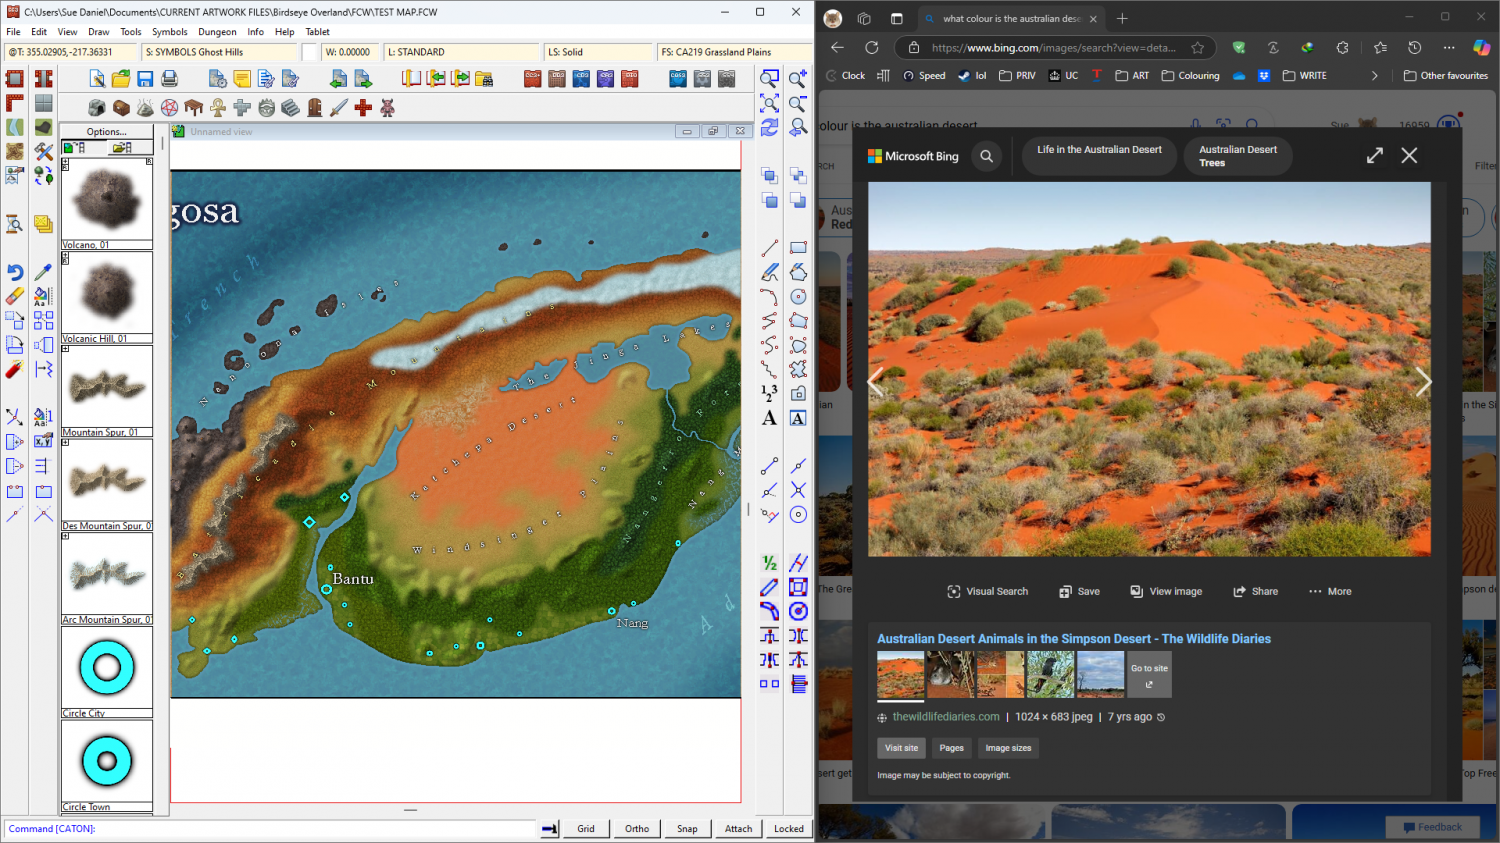Toggle the Locked button
Image resolution: width=1500 pixels, height=843 pixels.
(789, 828)
